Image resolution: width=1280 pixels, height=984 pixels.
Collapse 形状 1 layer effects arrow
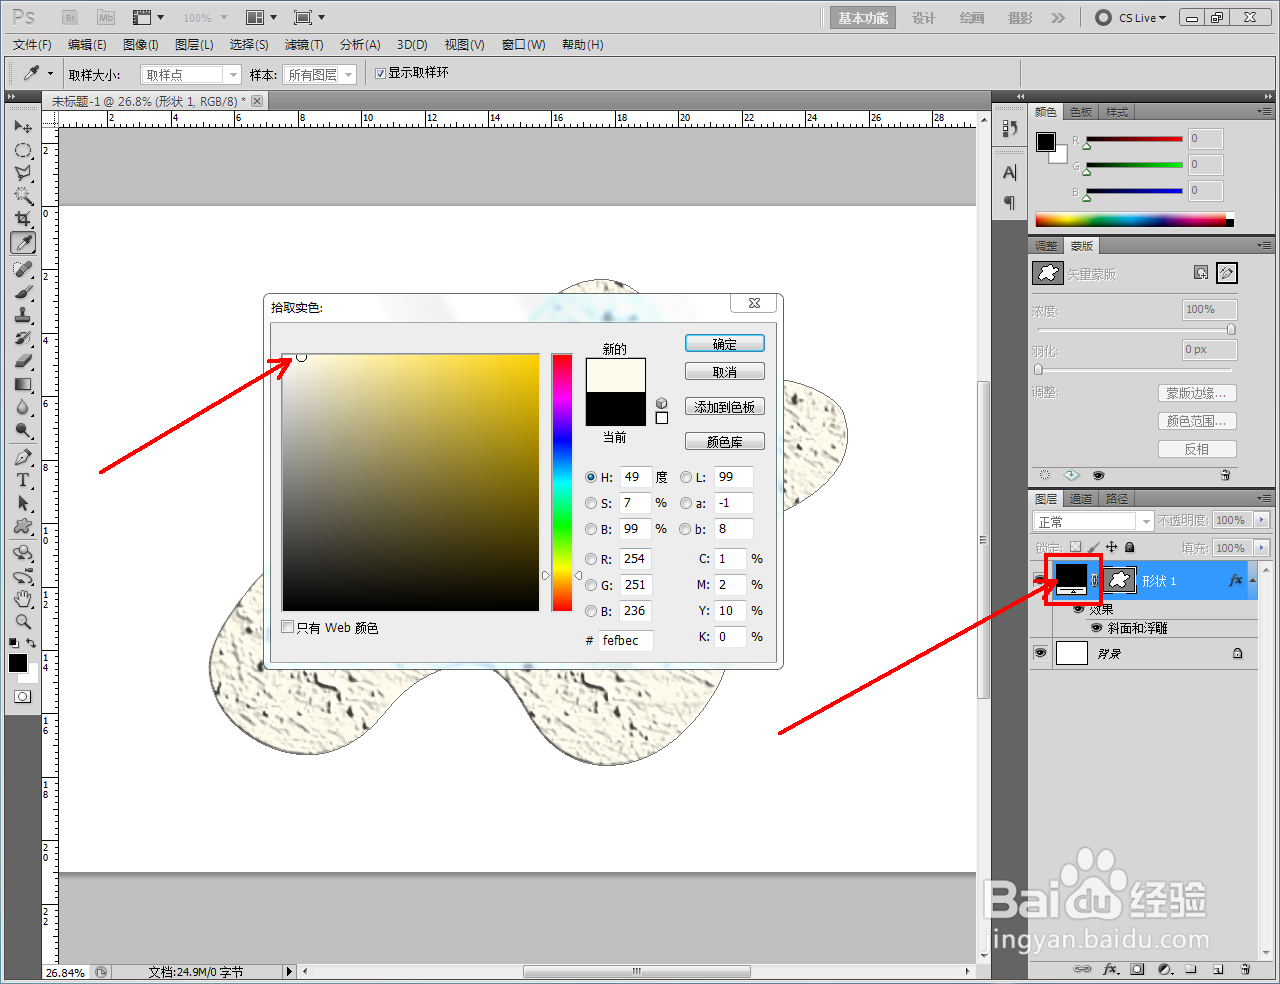(x=1252, y=580)
